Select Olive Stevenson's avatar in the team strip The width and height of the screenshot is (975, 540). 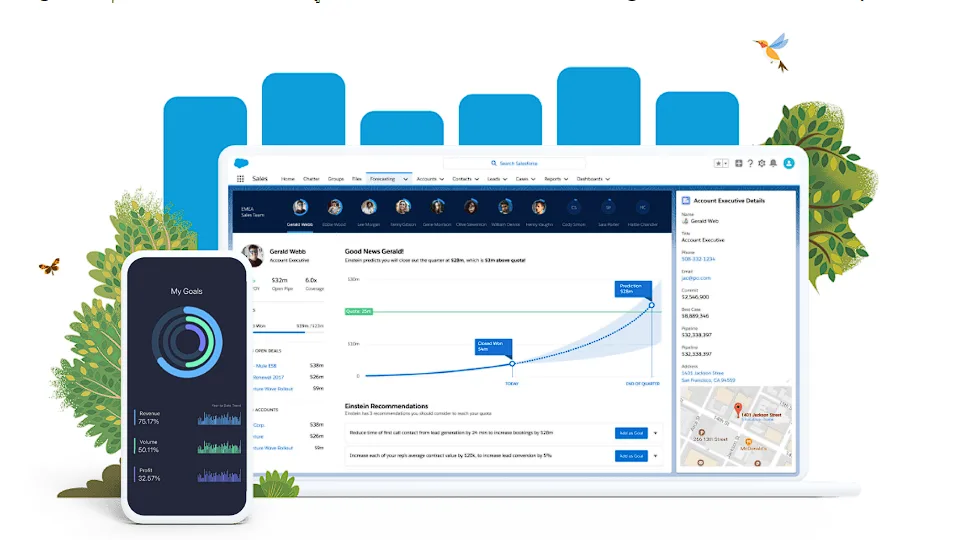471,207
